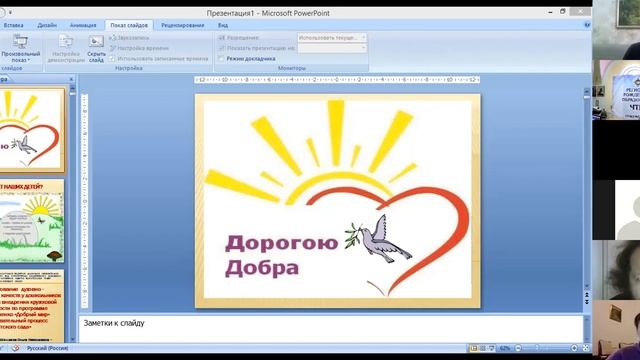640x360 pixels.
Task: Switch to Normal view in status bar
Action: [474, 348]
